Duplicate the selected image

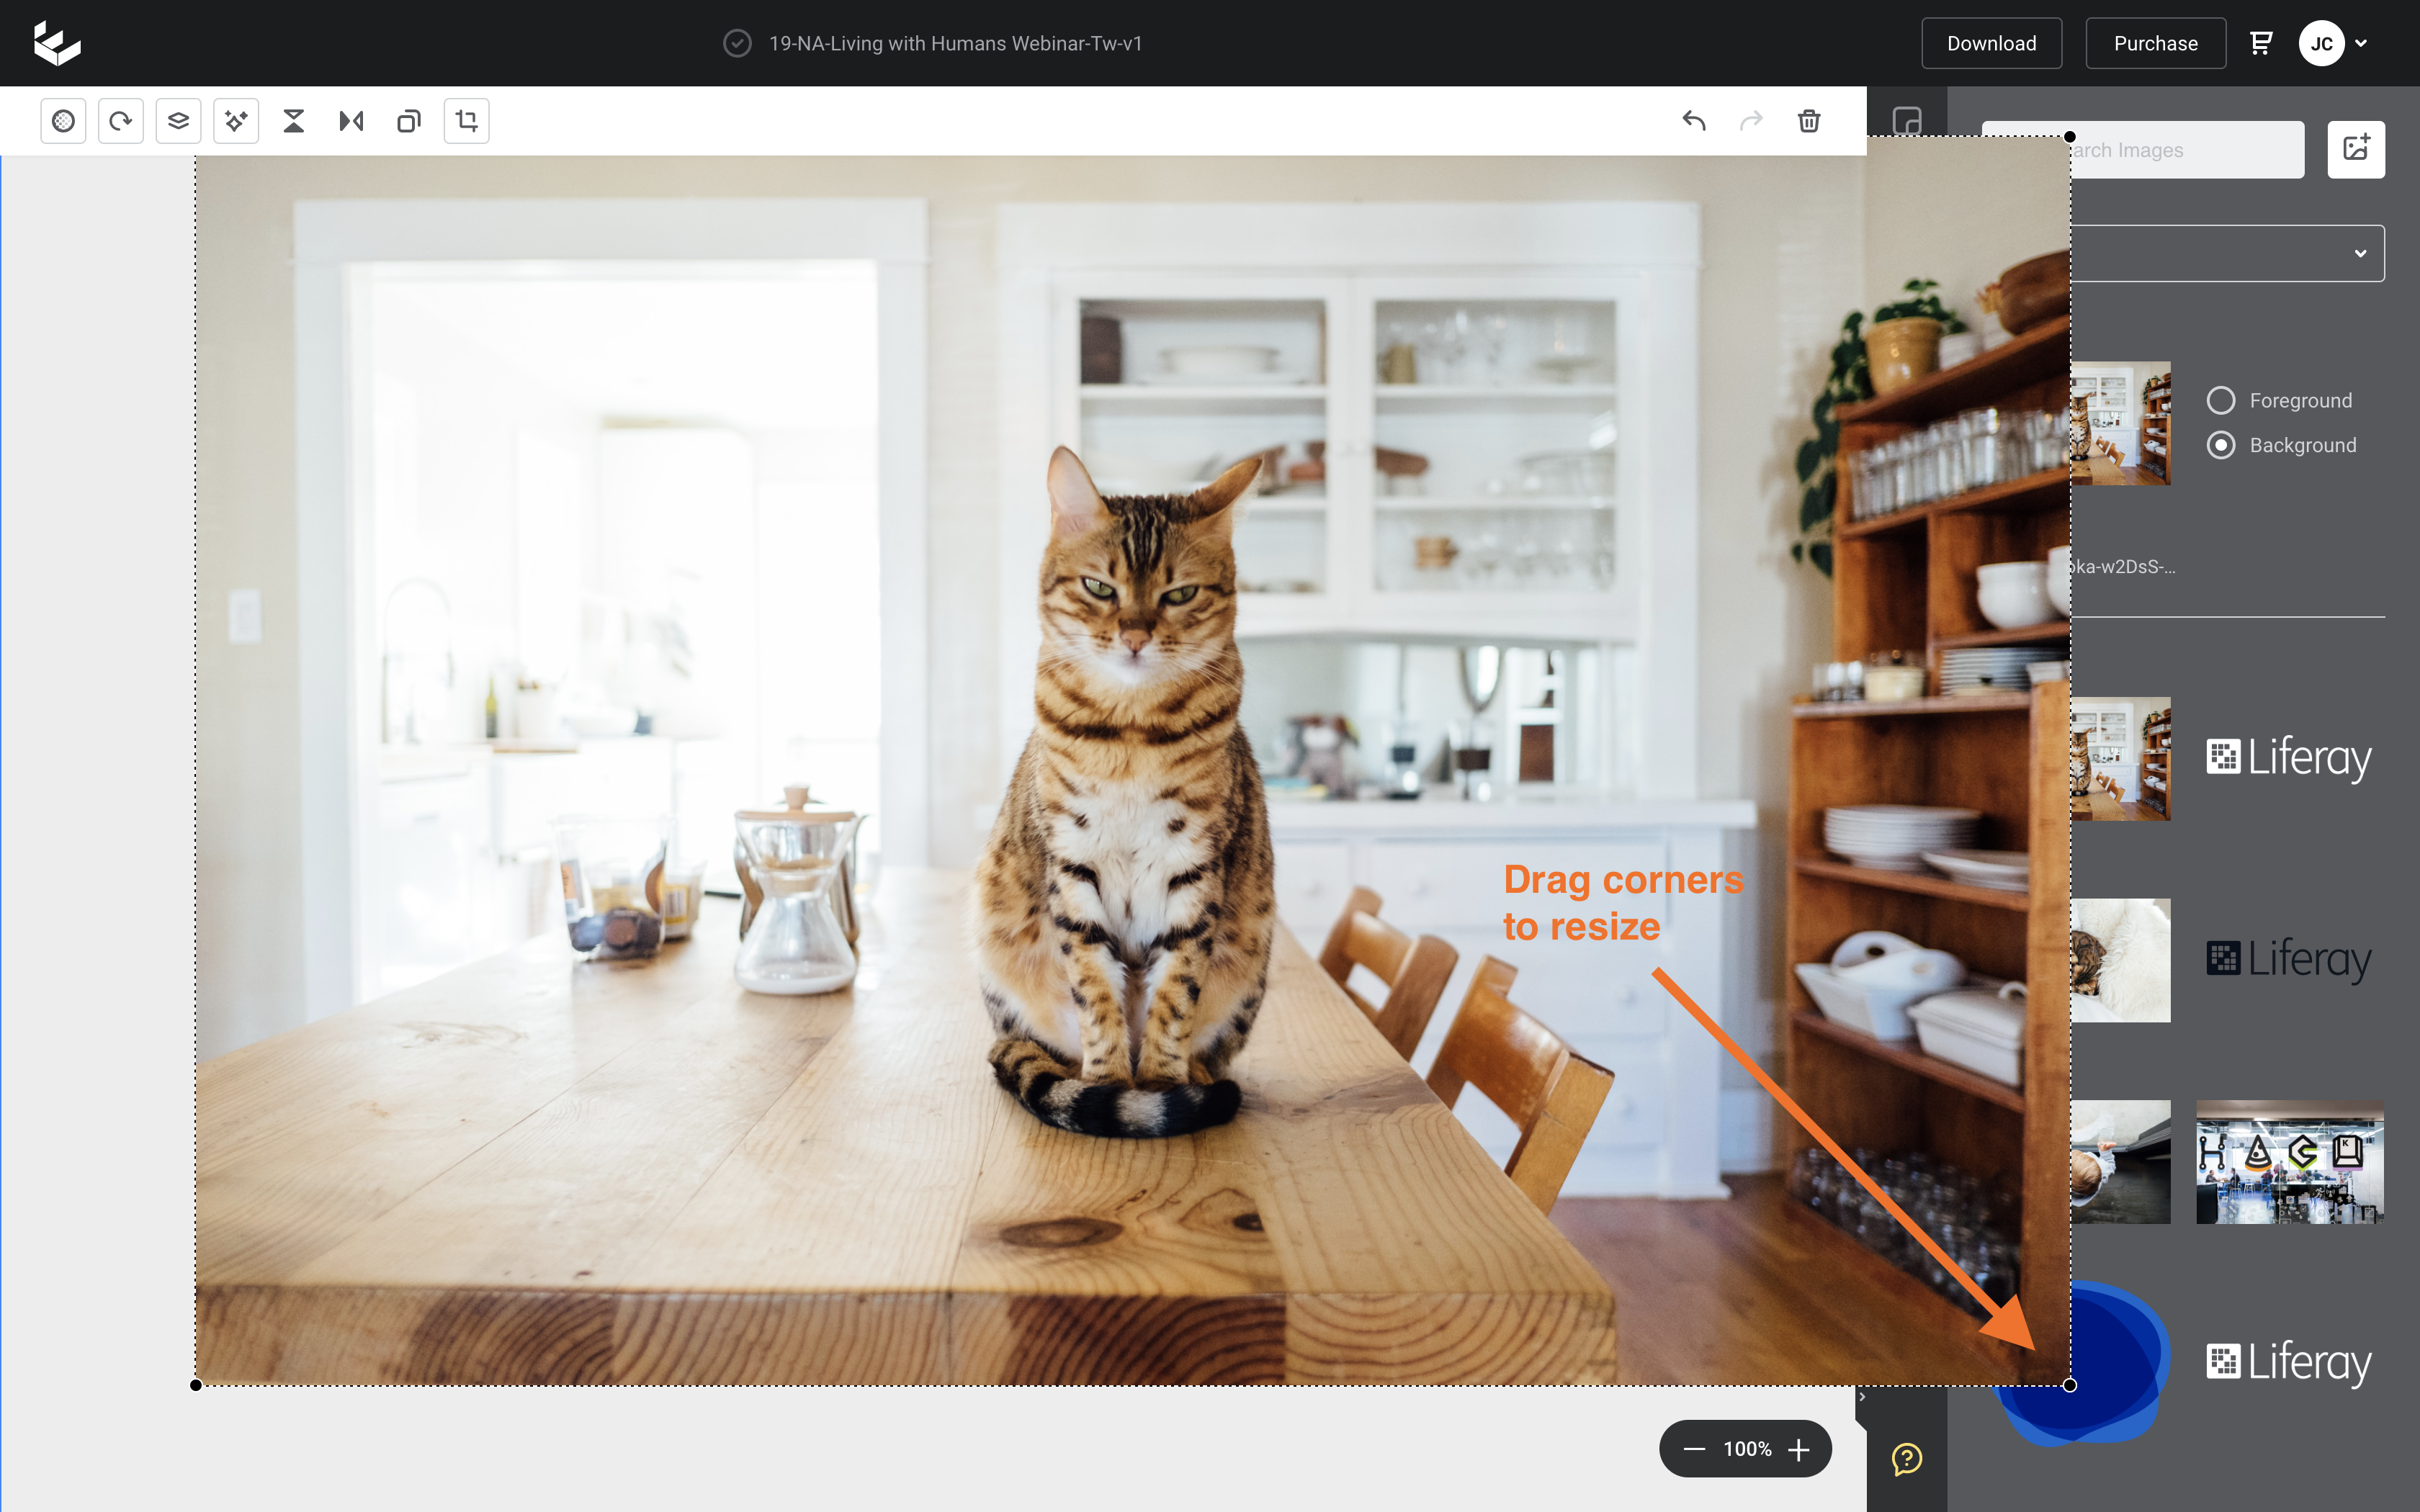tap(409, 121)
